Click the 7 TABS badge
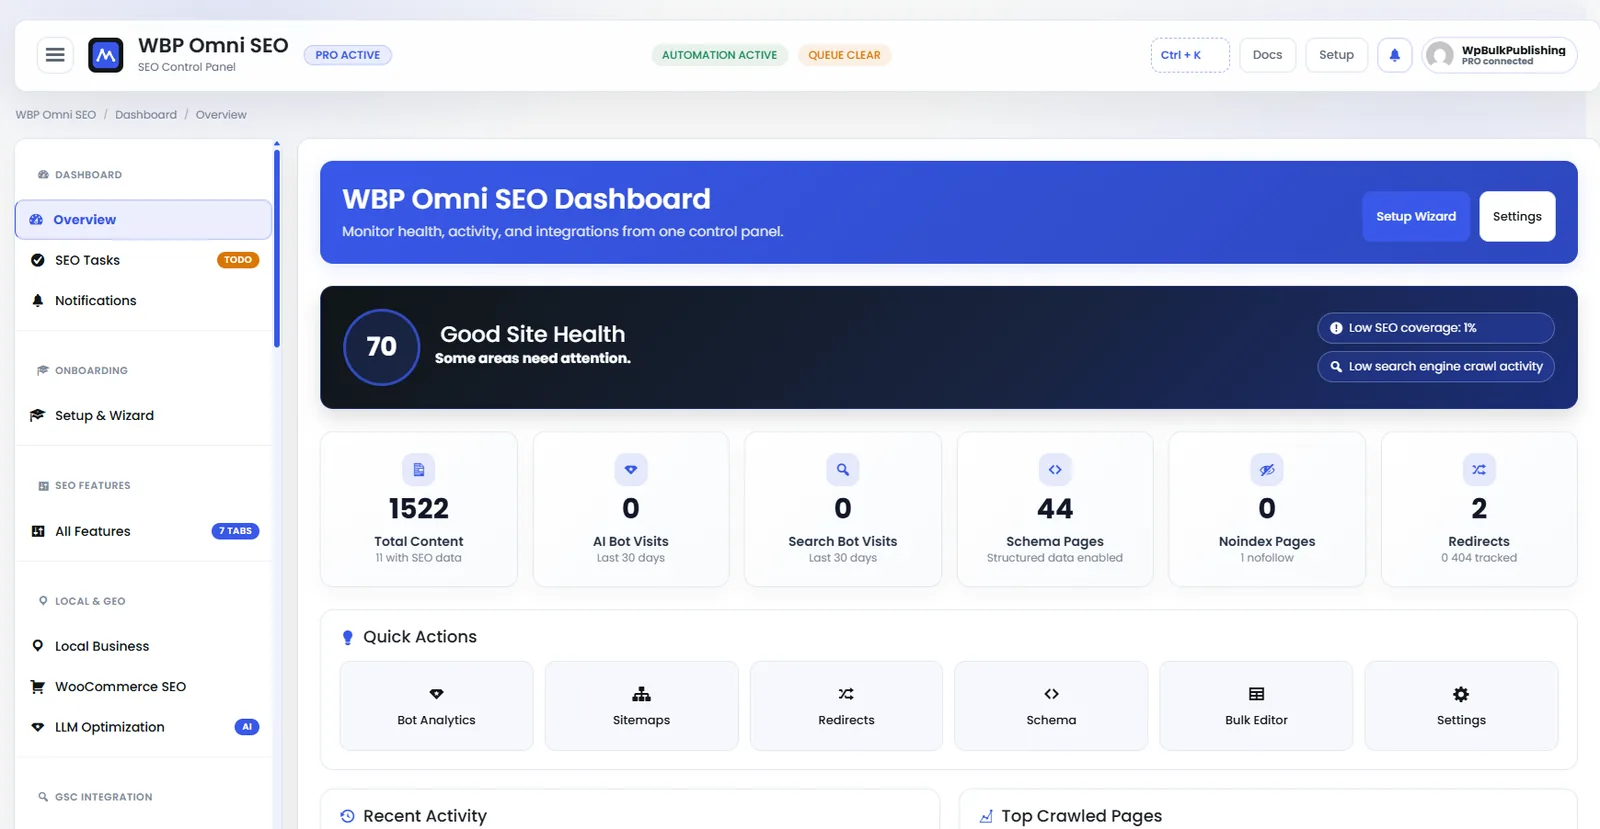This screenshot has height=829, width=1600. [235, 531]
